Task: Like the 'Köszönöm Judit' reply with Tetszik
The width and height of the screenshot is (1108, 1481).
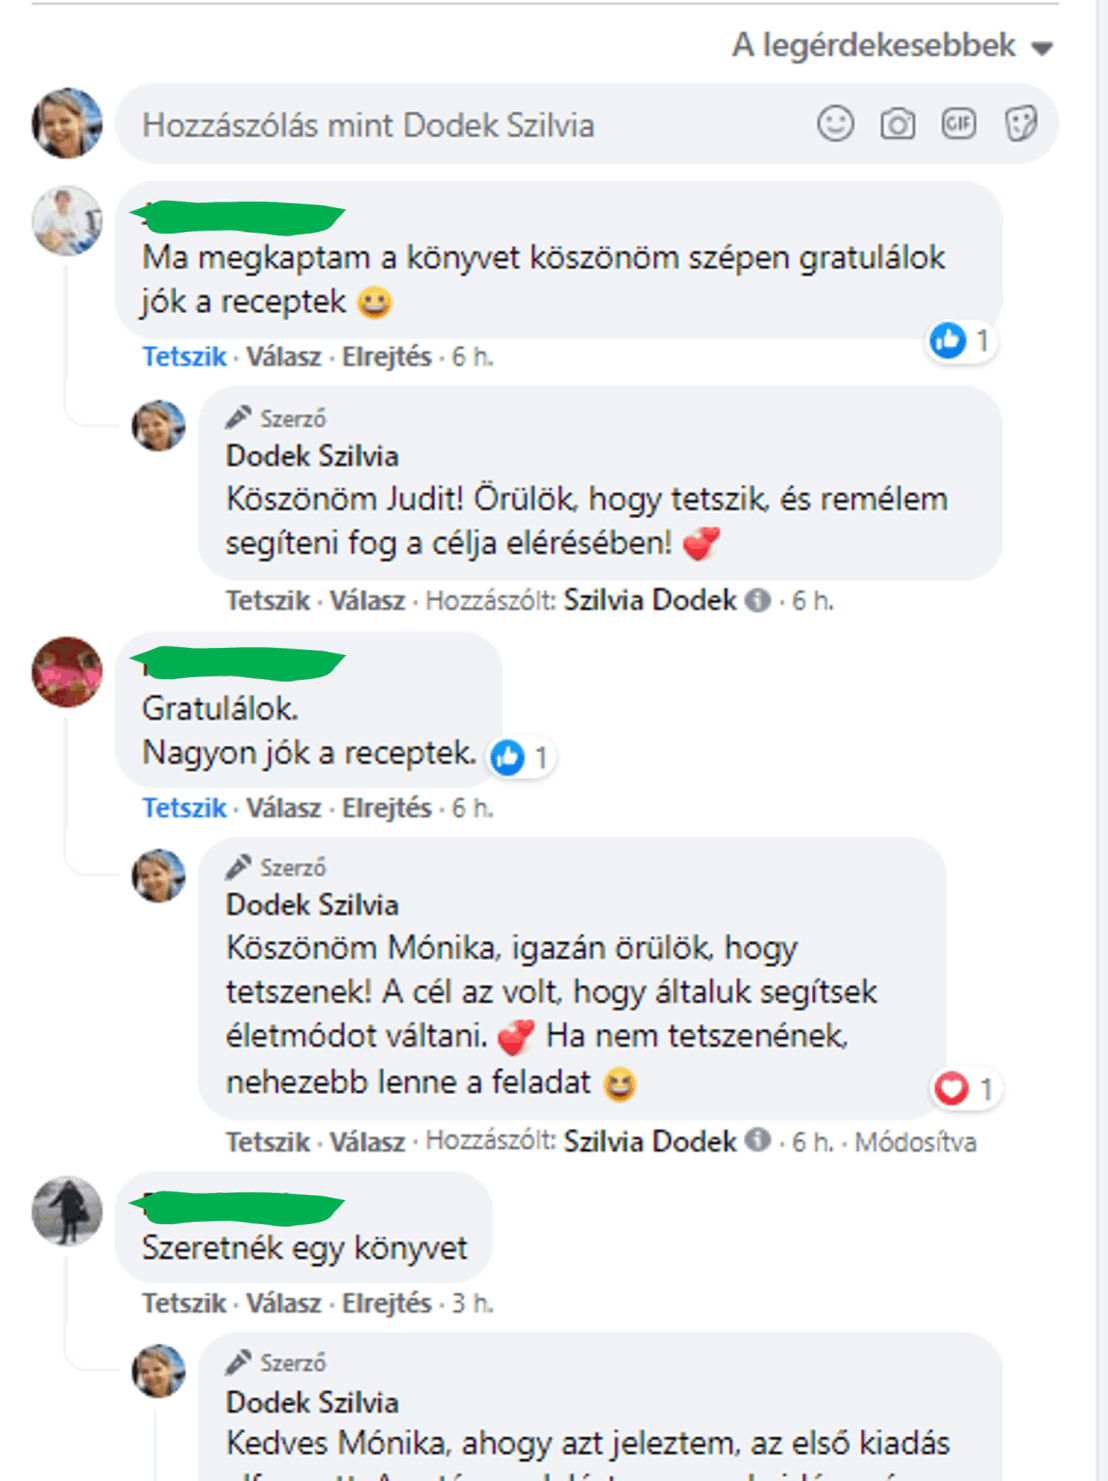Action: pos(268,601)
